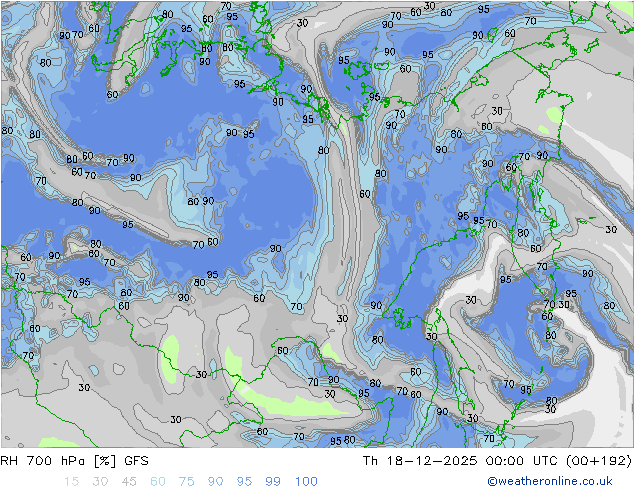
Task: Click legend value 75
Action: tap(187, 482)
